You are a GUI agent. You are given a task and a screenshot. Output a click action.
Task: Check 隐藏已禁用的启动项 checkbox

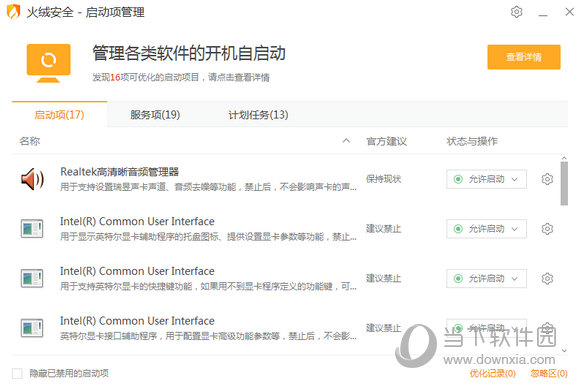tap(17, 373)
